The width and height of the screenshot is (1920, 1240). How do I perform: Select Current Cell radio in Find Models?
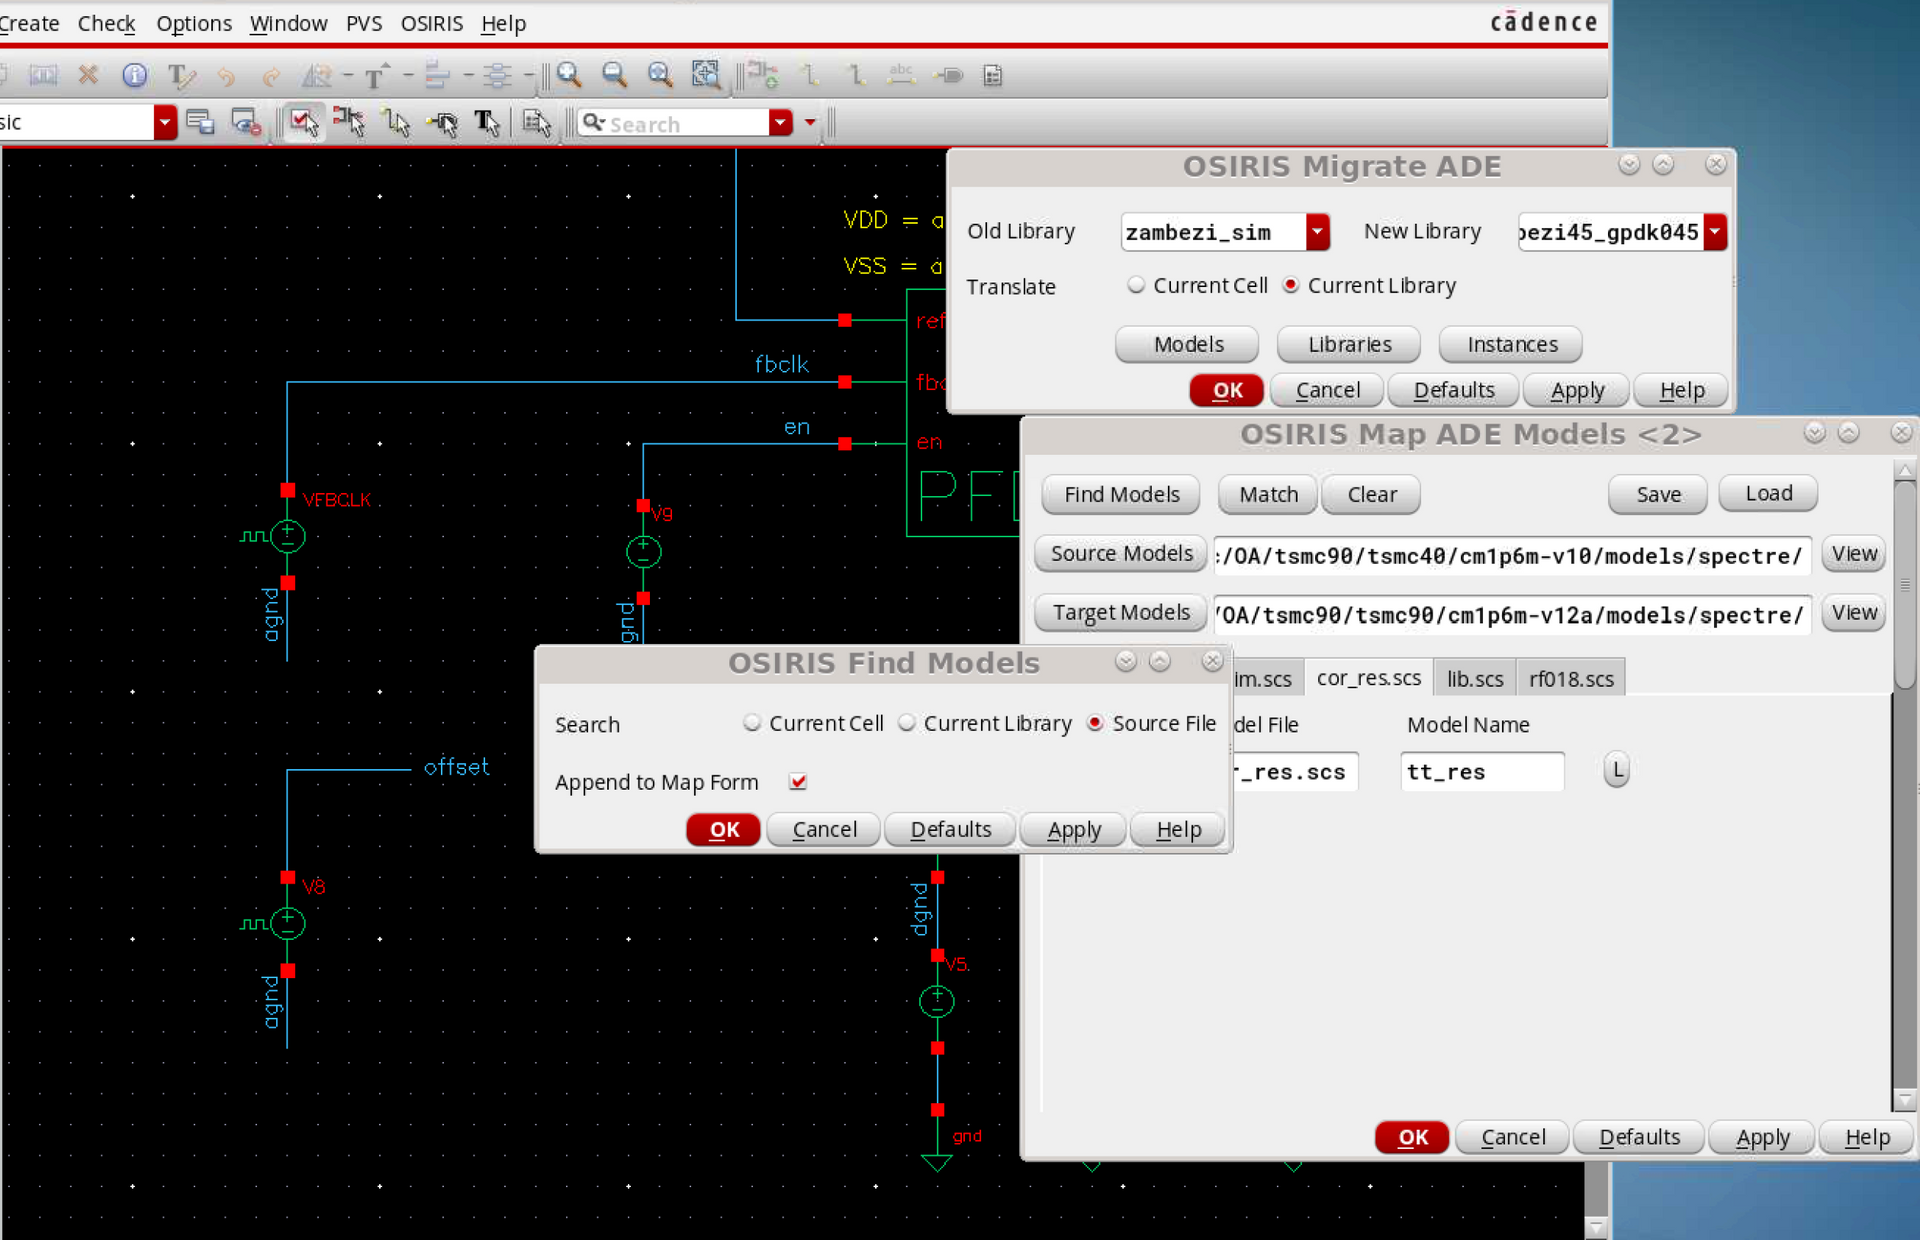751,722
